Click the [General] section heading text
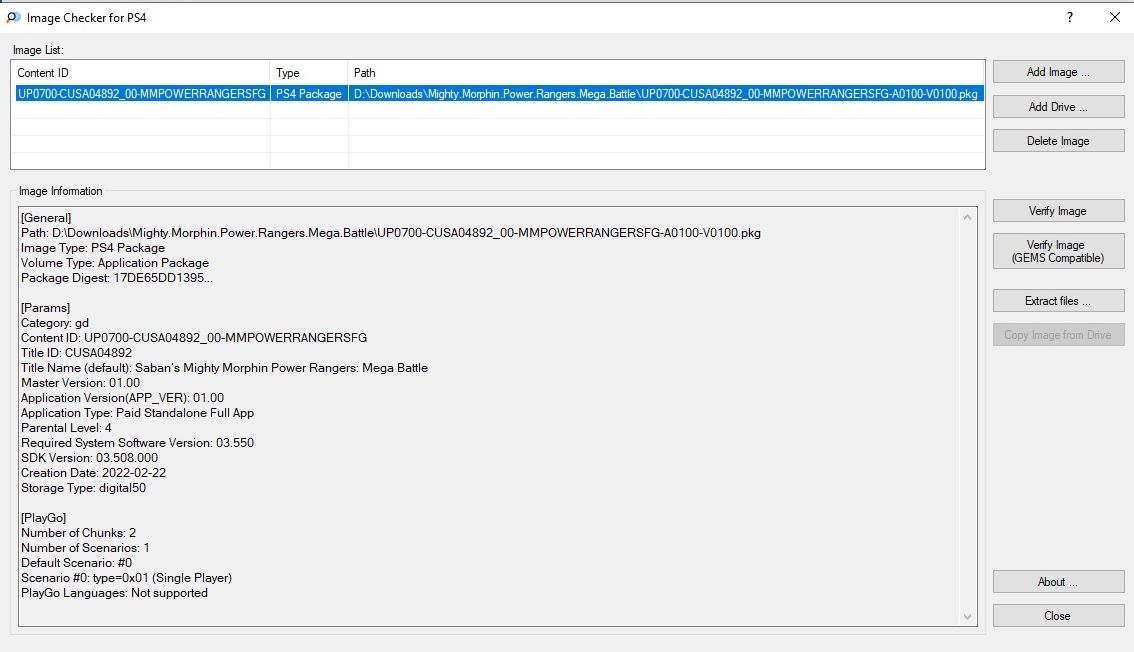The width and height of the screenshot is (1134, 652). click(x=46, y=218)
